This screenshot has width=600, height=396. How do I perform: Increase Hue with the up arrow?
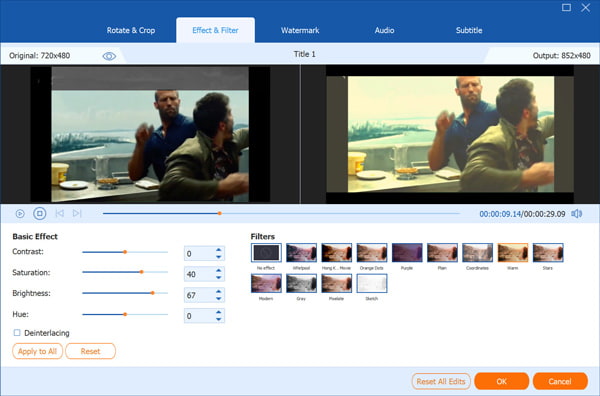(218, 312)
